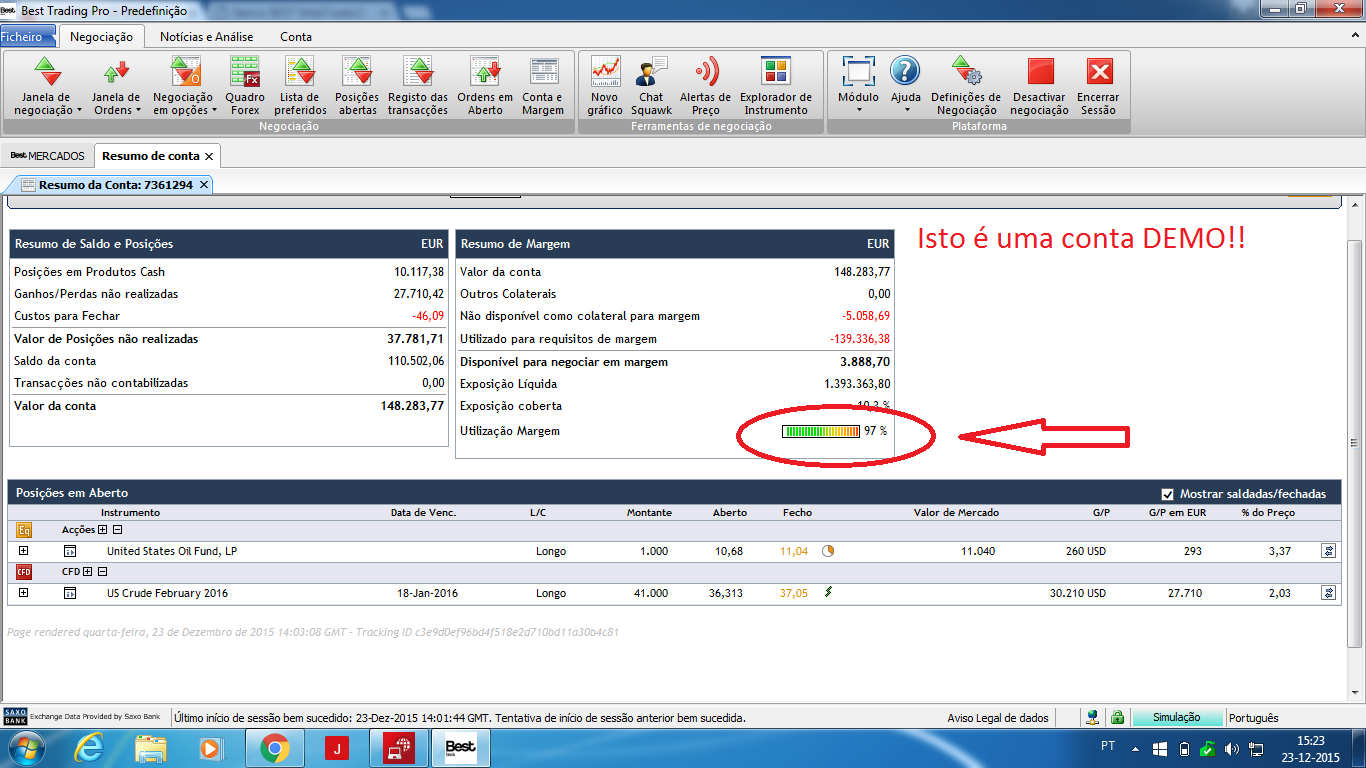The height and width of the screenshot is (768, 1366).
Task: Expand the United States Oil Fund row
Action: coord(24,551)
